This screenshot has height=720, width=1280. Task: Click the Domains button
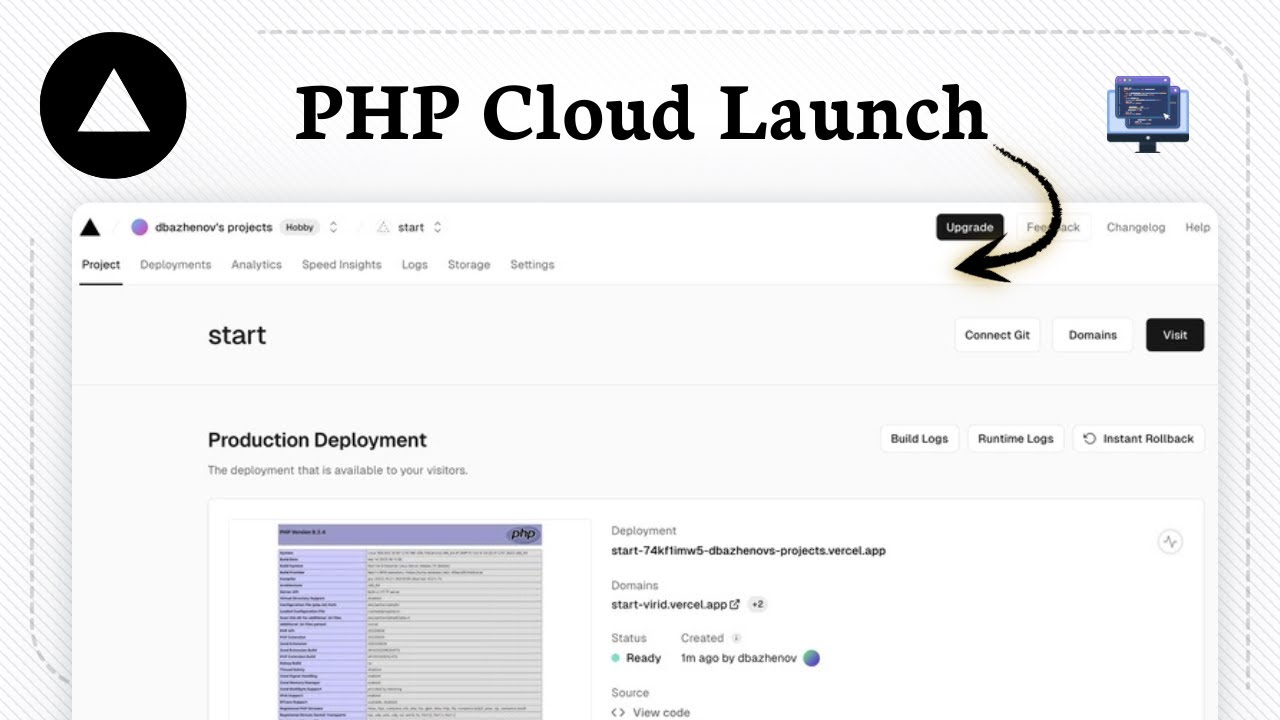click(x=1093, y=335)
